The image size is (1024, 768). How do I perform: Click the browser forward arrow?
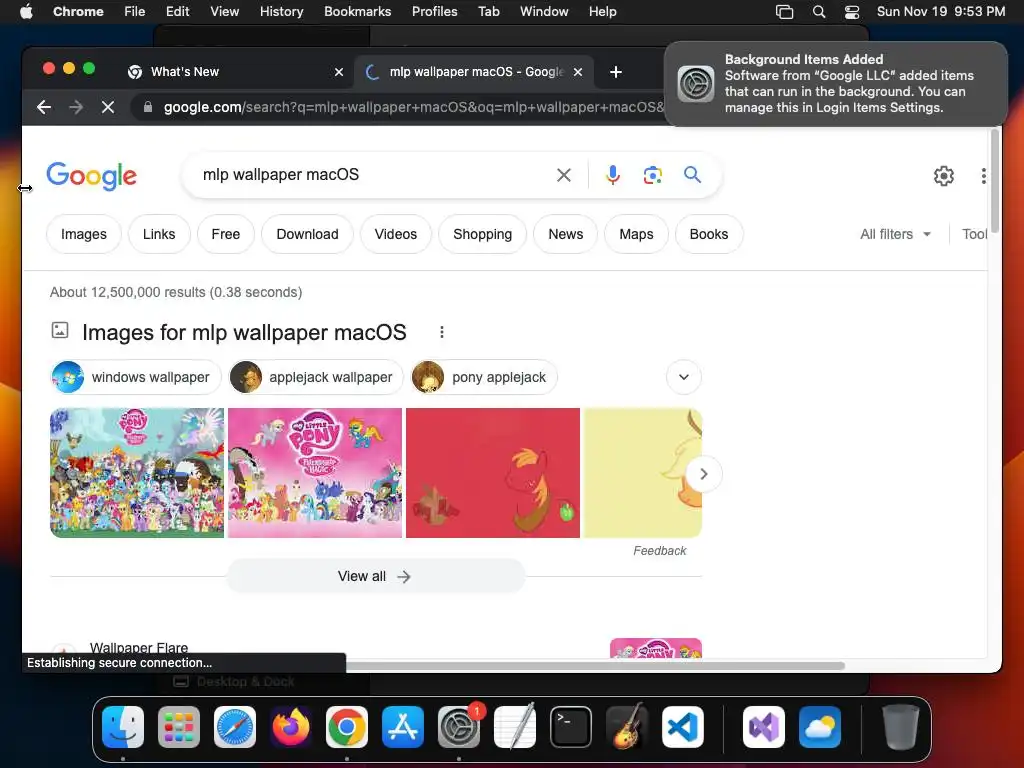point(76,107)
